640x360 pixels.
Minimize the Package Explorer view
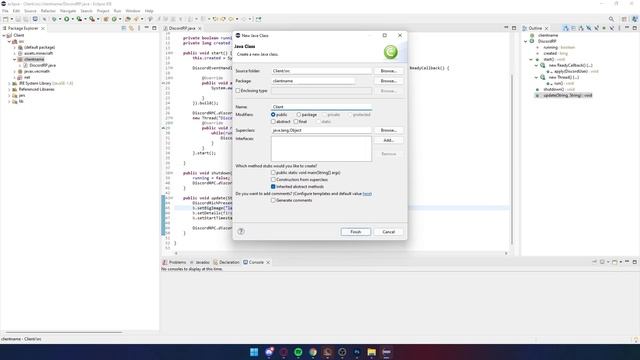[x=147, y=28]
